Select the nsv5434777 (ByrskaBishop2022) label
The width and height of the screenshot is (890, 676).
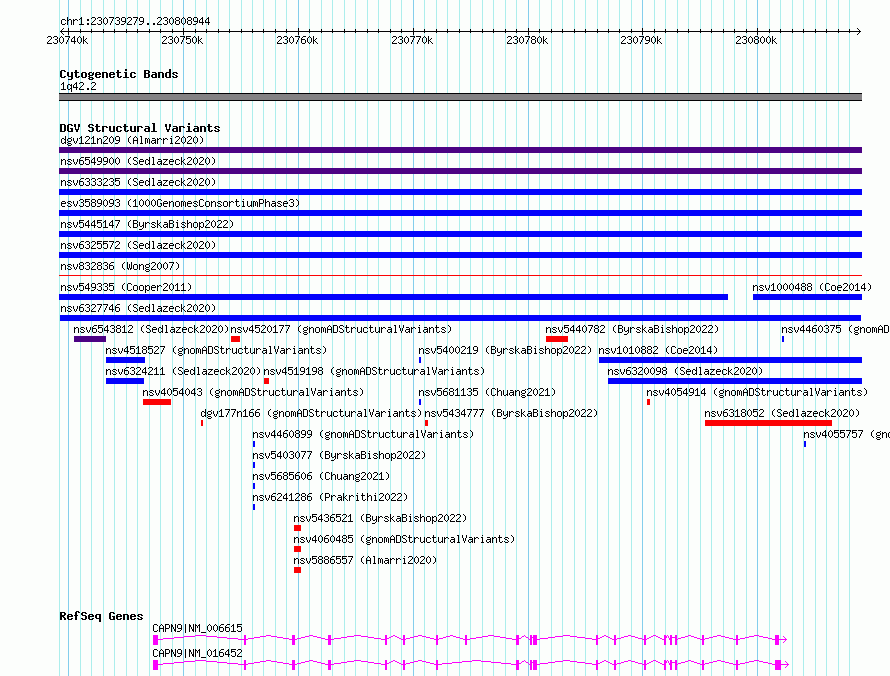point(511,413)
